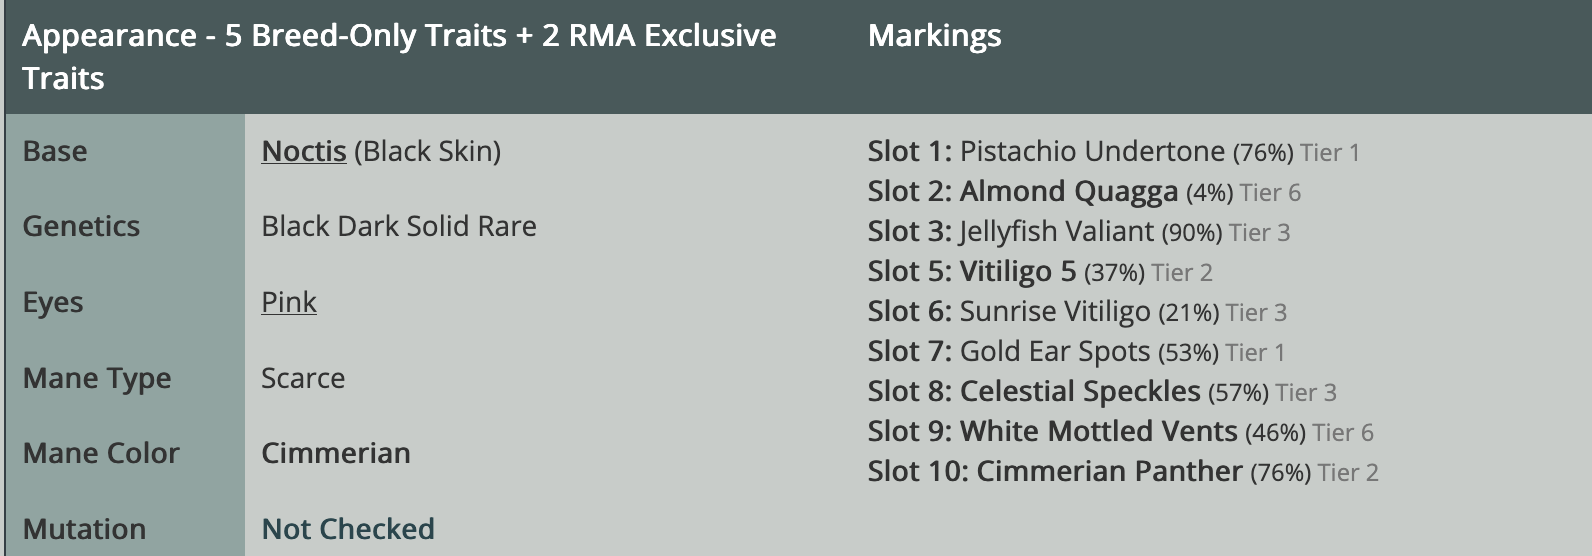Click the Eyes row label

coord(53,302)
